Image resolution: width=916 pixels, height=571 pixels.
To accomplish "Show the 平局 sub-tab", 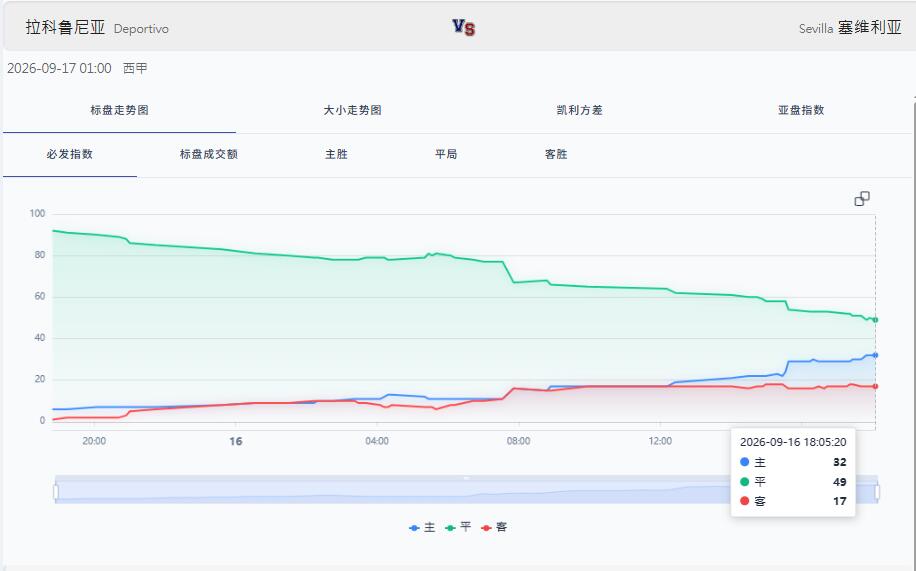I will point(446,154).
